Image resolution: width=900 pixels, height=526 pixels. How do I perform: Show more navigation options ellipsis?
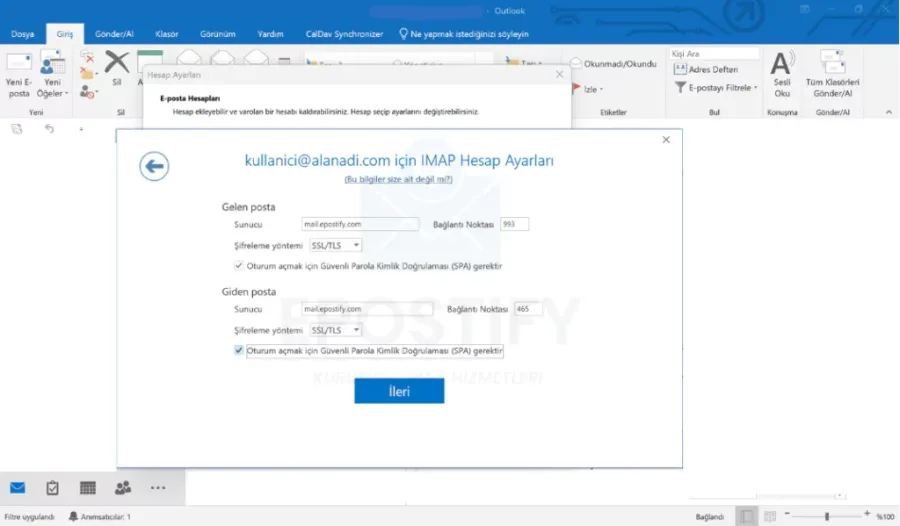click(158, 488)
